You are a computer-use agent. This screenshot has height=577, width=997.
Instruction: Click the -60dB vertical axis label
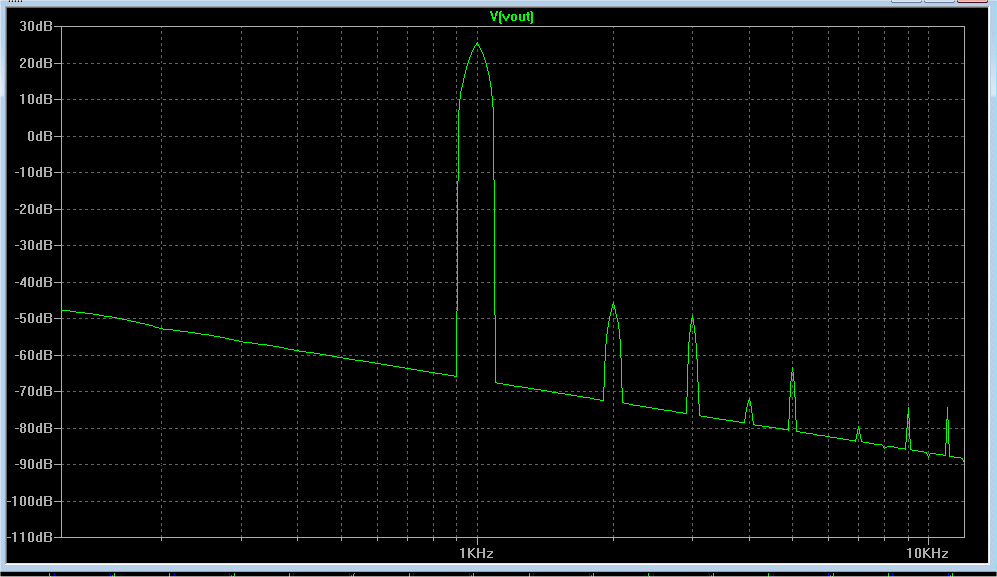[33, 355]
